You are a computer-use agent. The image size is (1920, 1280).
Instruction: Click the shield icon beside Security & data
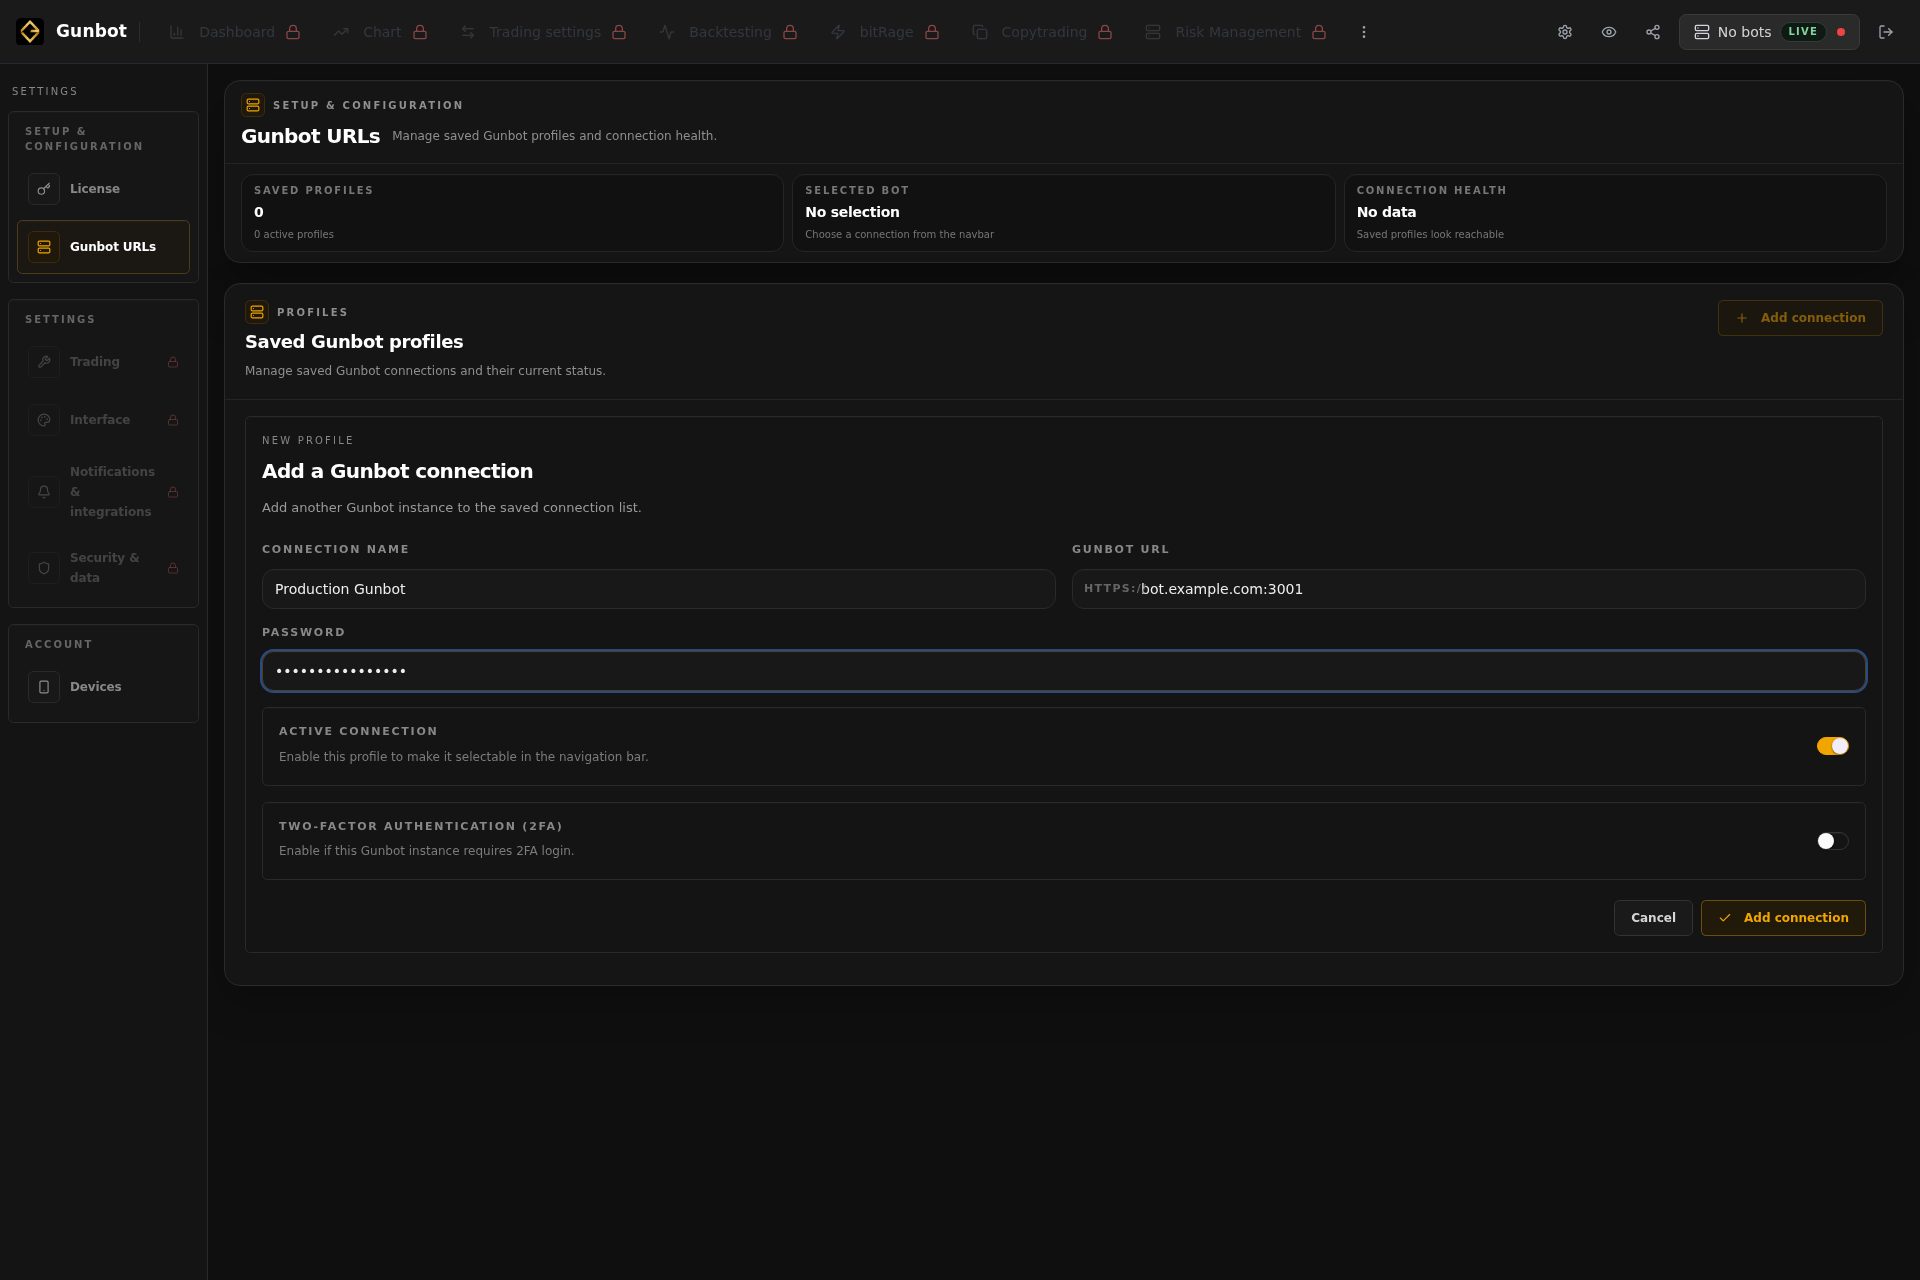point(44,568)
